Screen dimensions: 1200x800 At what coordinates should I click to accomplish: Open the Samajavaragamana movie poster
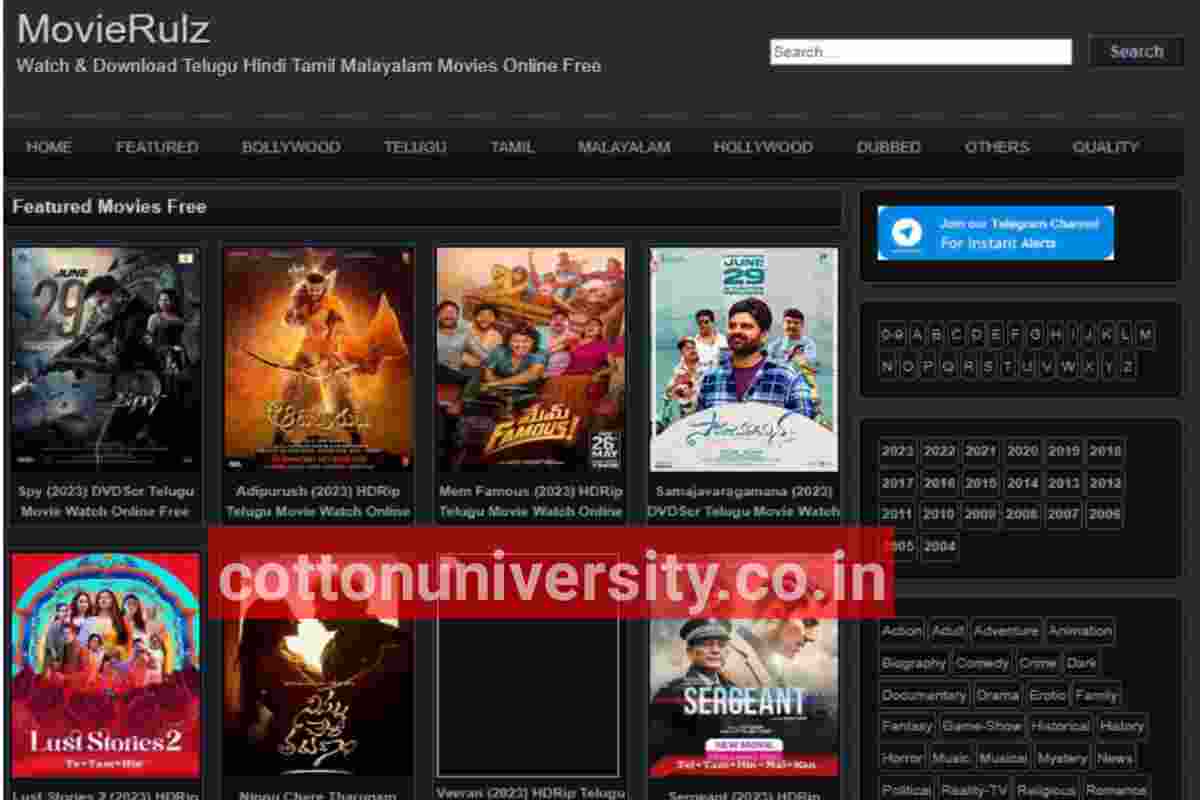coord(744,360)
